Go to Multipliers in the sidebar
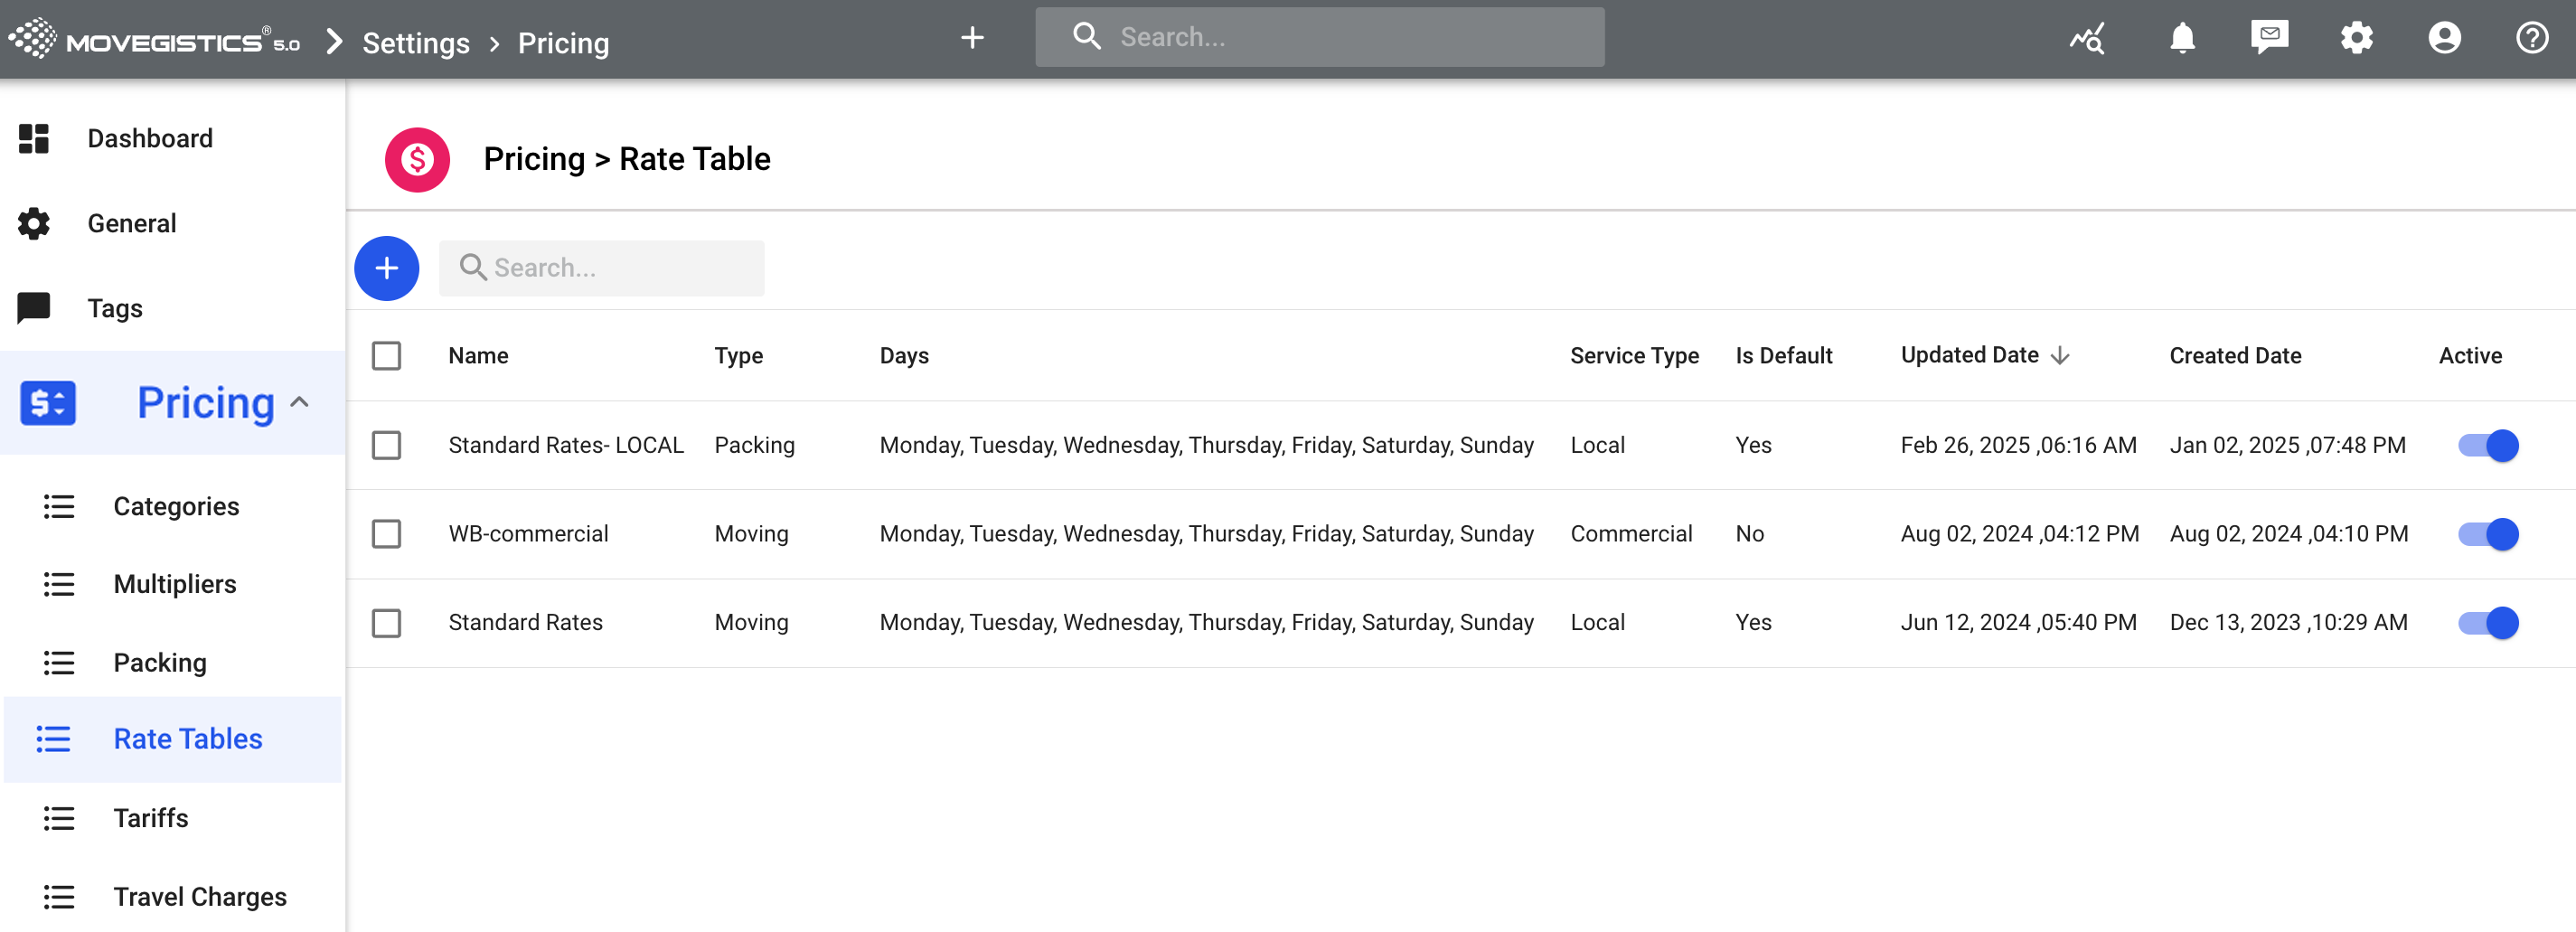2576x932 pixels. [x=175, y=584]
